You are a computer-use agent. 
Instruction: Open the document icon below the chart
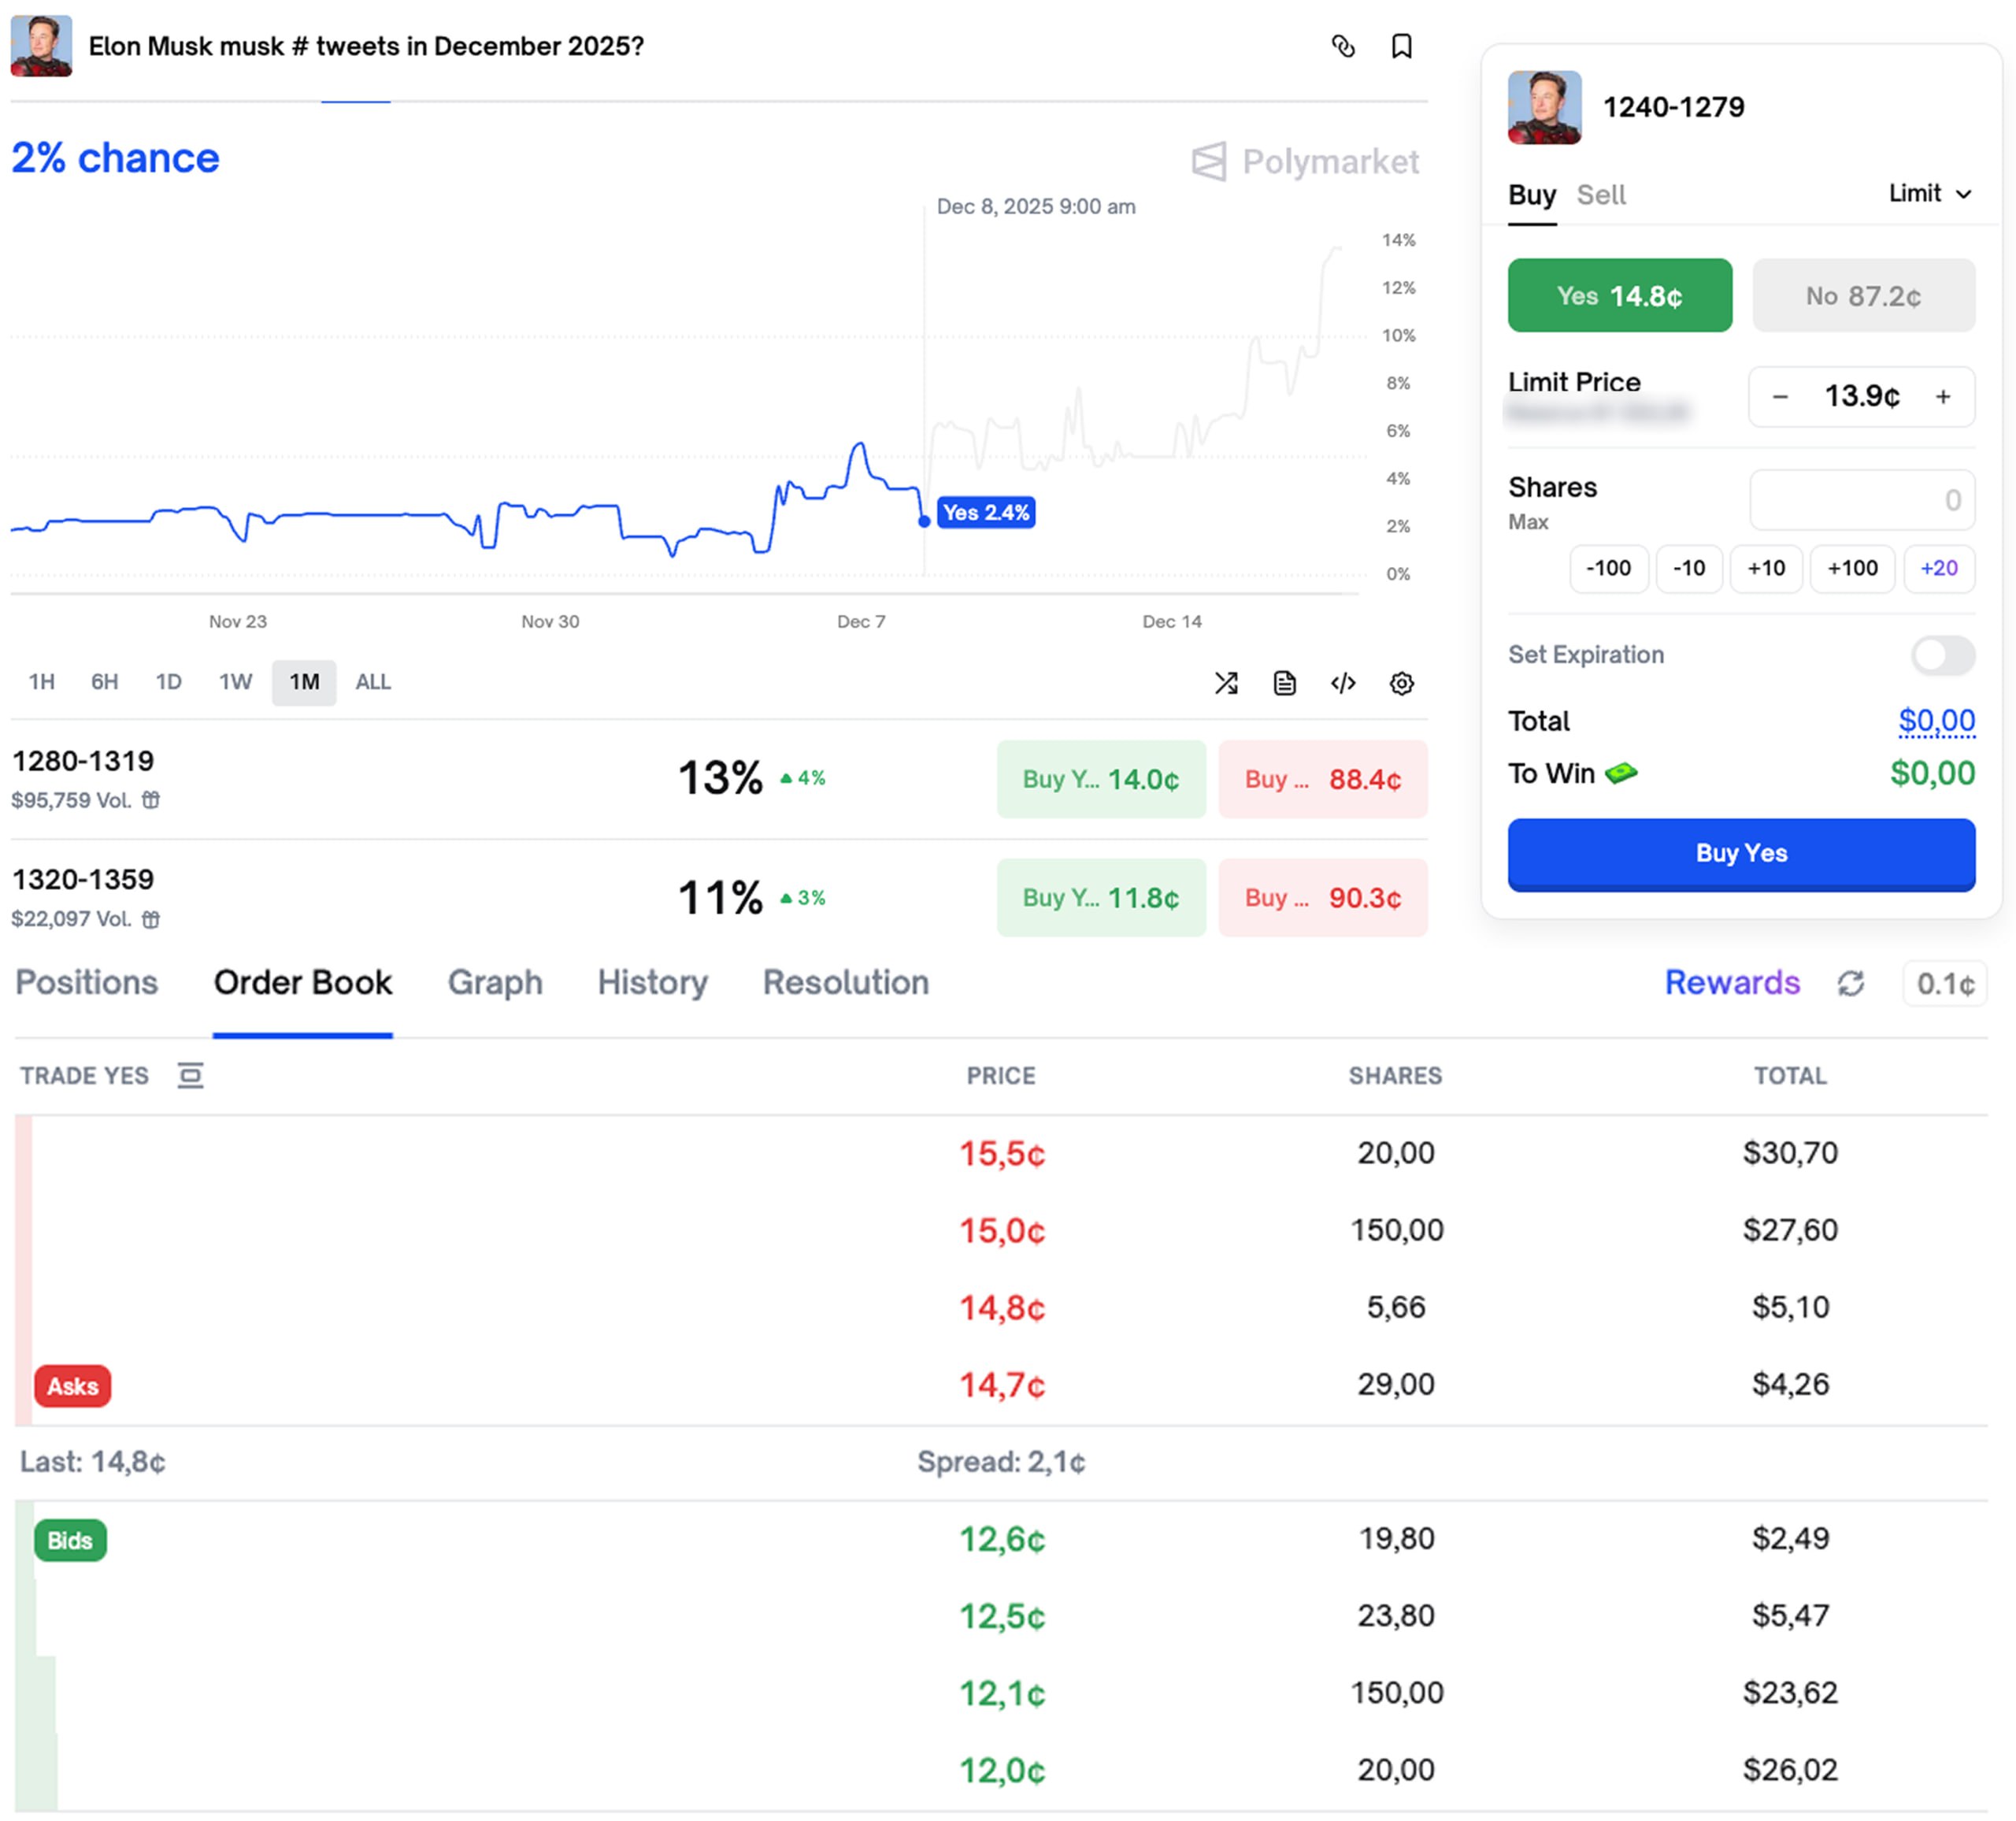(x=1284, y=683)
